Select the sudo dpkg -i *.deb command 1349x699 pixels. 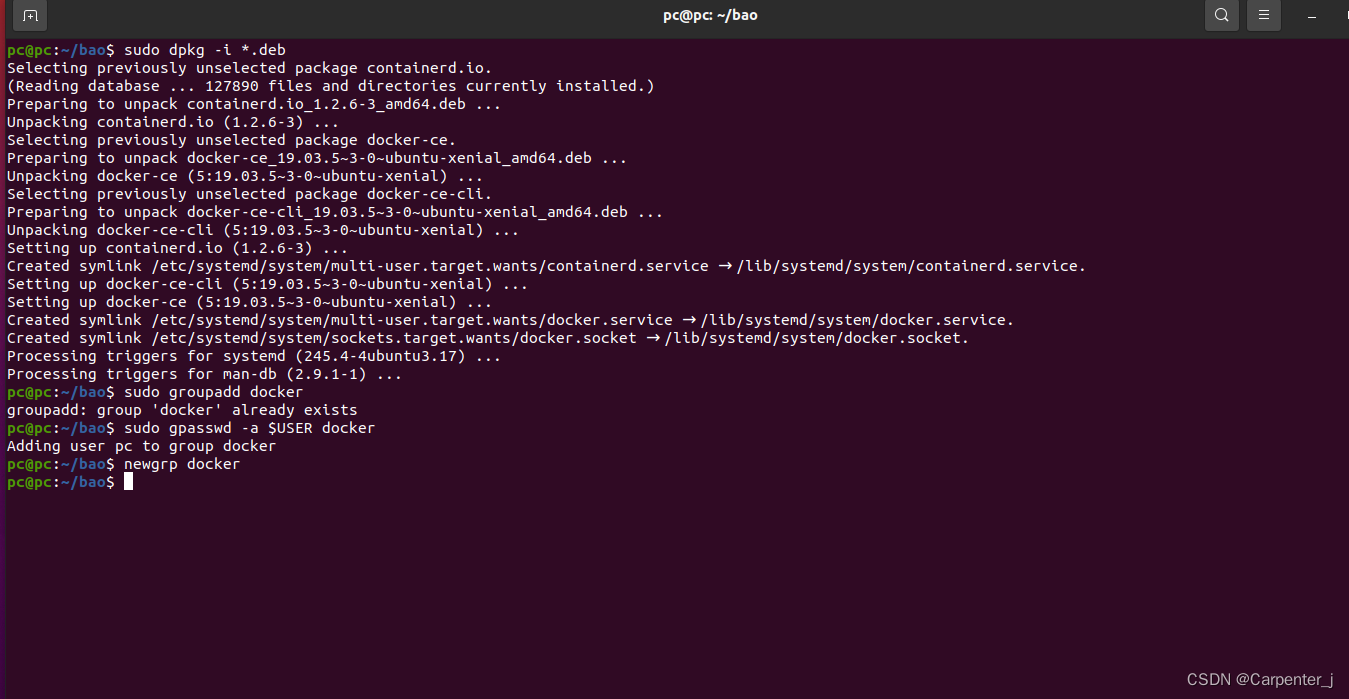pos(205,49)
